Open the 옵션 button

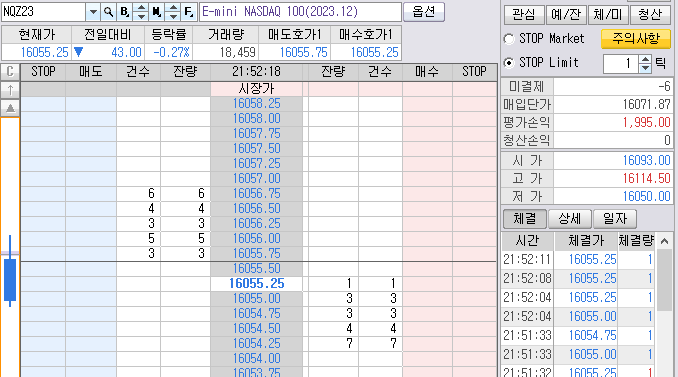424,12
